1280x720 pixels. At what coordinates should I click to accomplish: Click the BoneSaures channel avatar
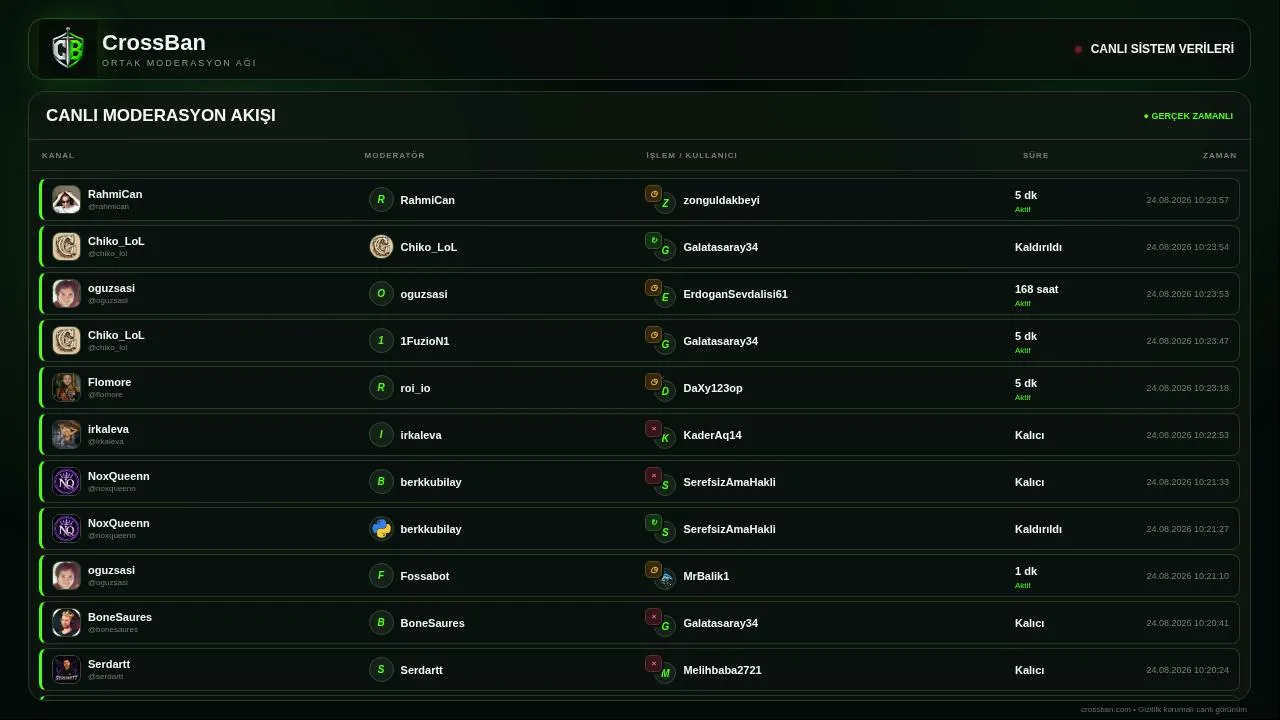(x=66, y=622)
